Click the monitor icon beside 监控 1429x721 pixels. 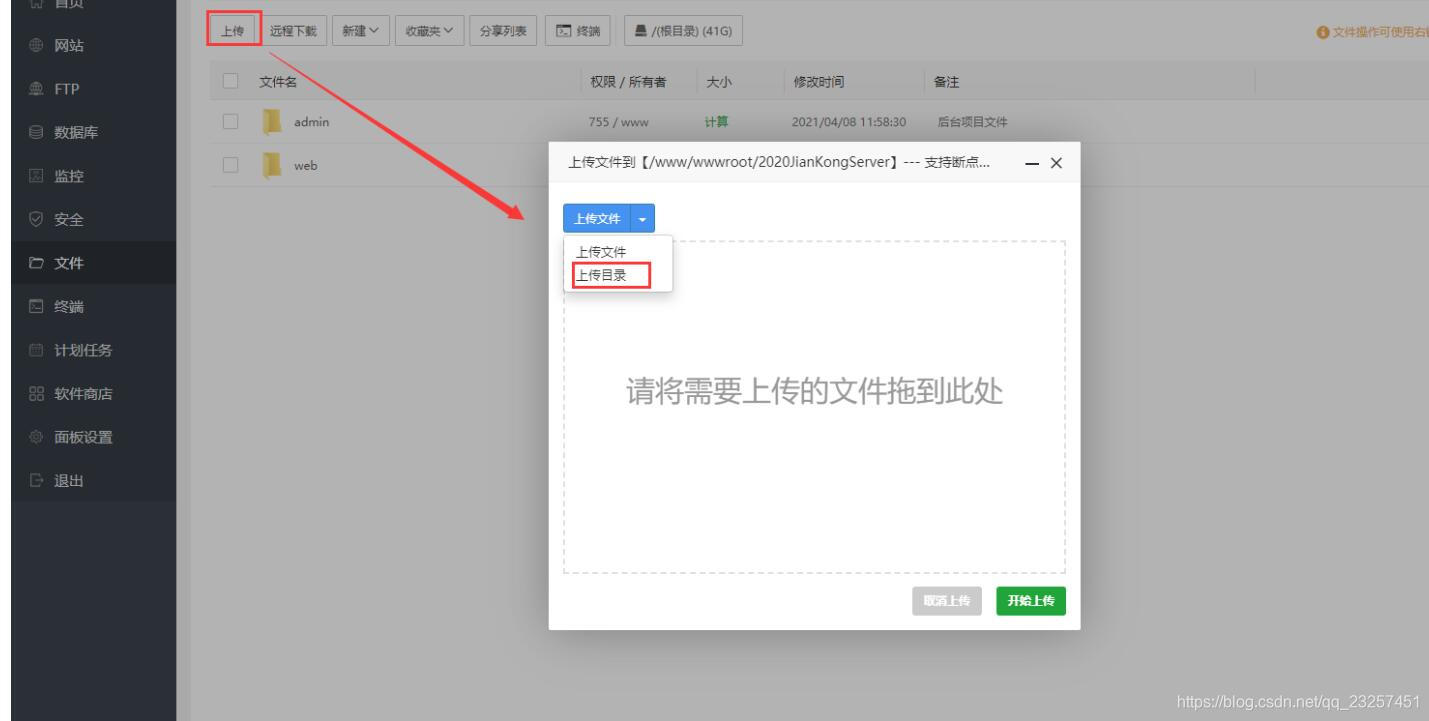point(38,177)
